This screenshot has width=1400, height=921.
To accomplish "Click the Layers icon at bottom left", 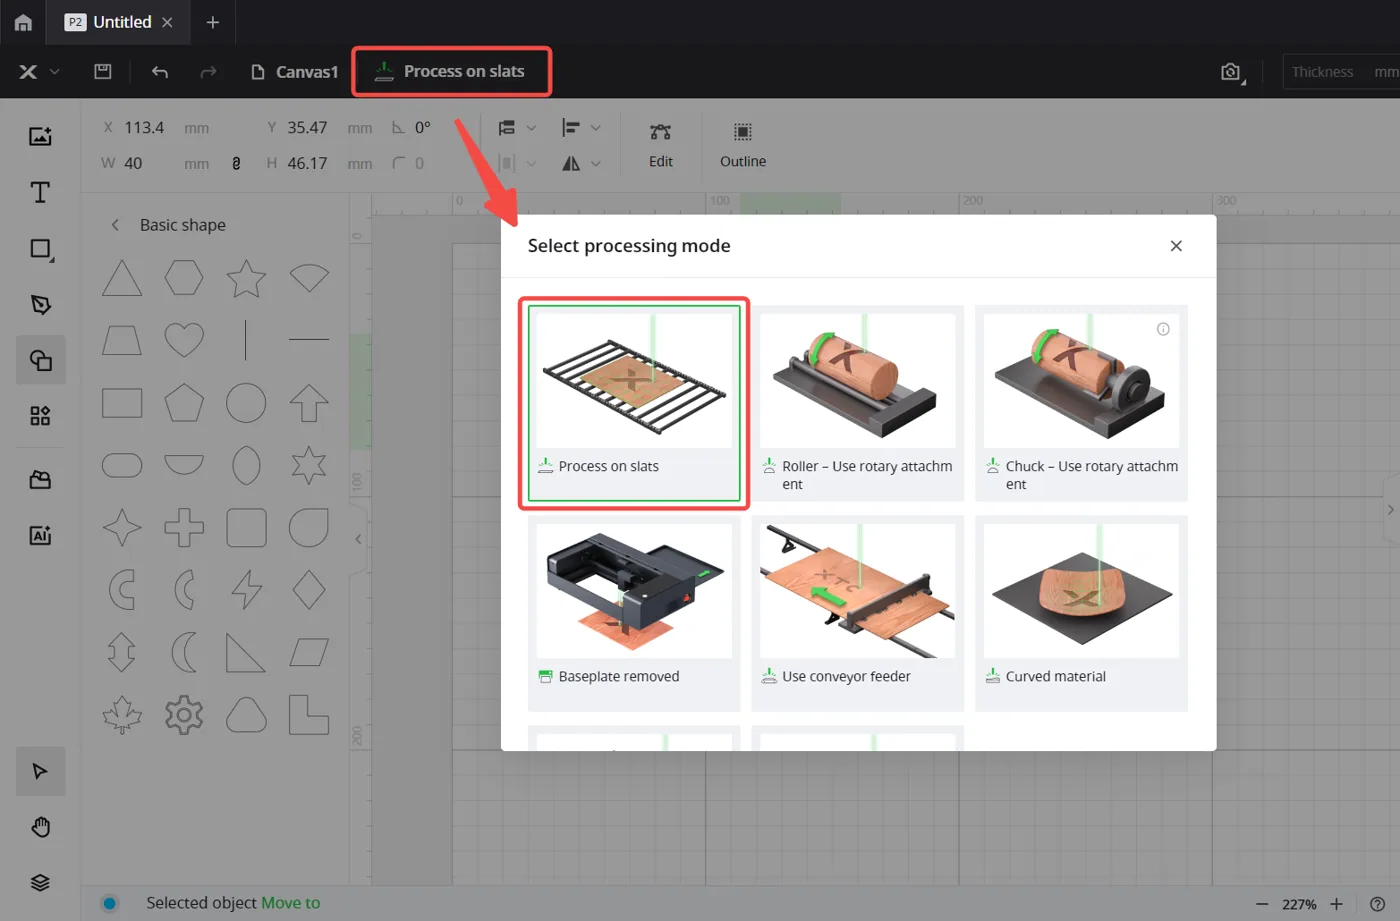I will click(40, 882).
